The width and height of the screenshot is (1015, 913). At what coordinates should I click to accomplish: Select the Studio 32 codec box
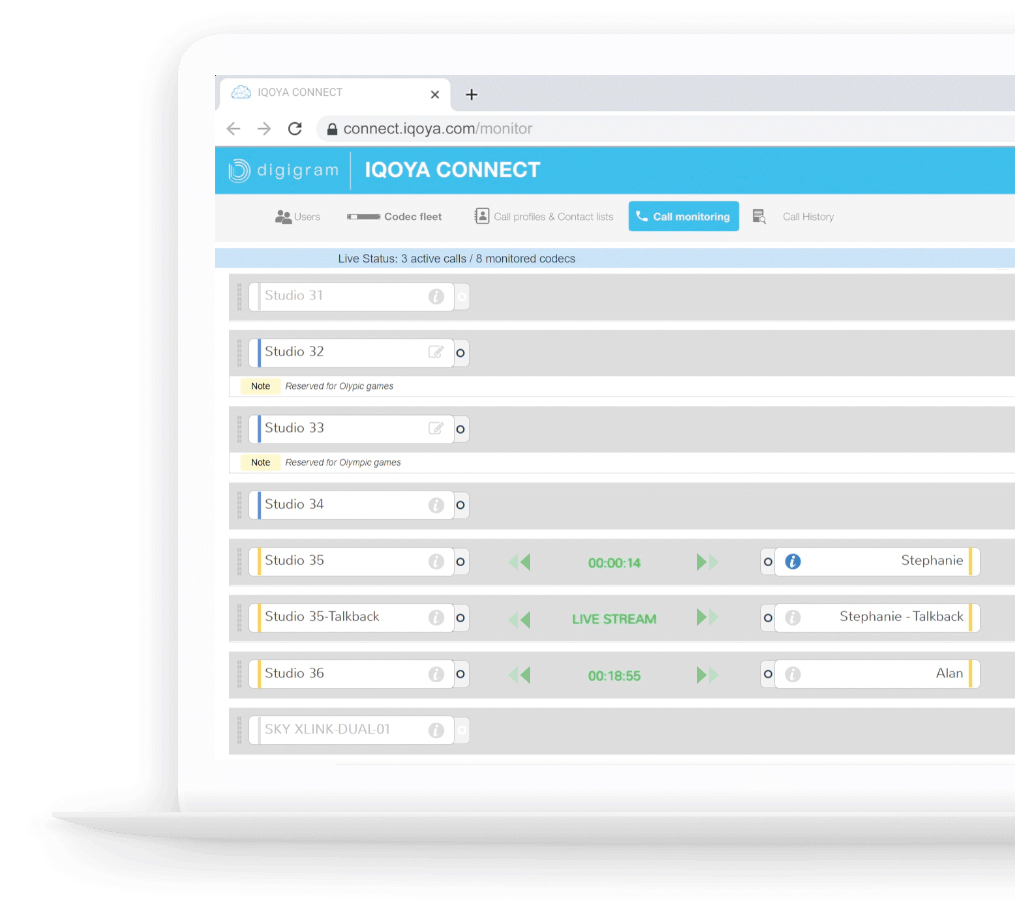[x=351, y=353]
